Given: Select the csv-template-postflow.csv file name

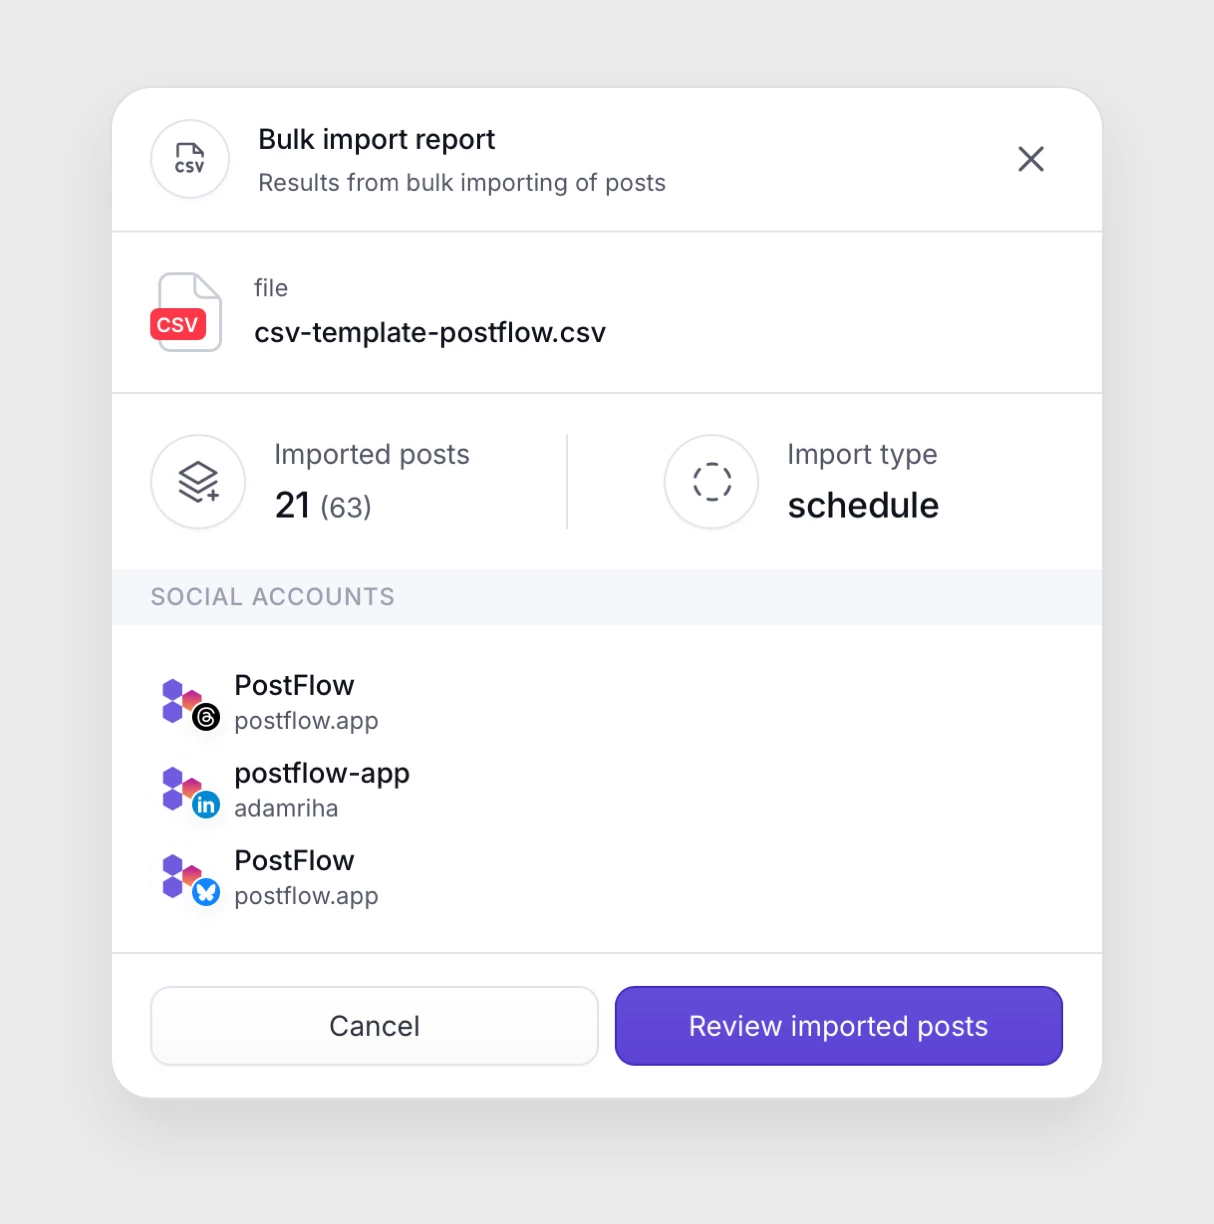Looking at the screenshot, I should 430,333.
